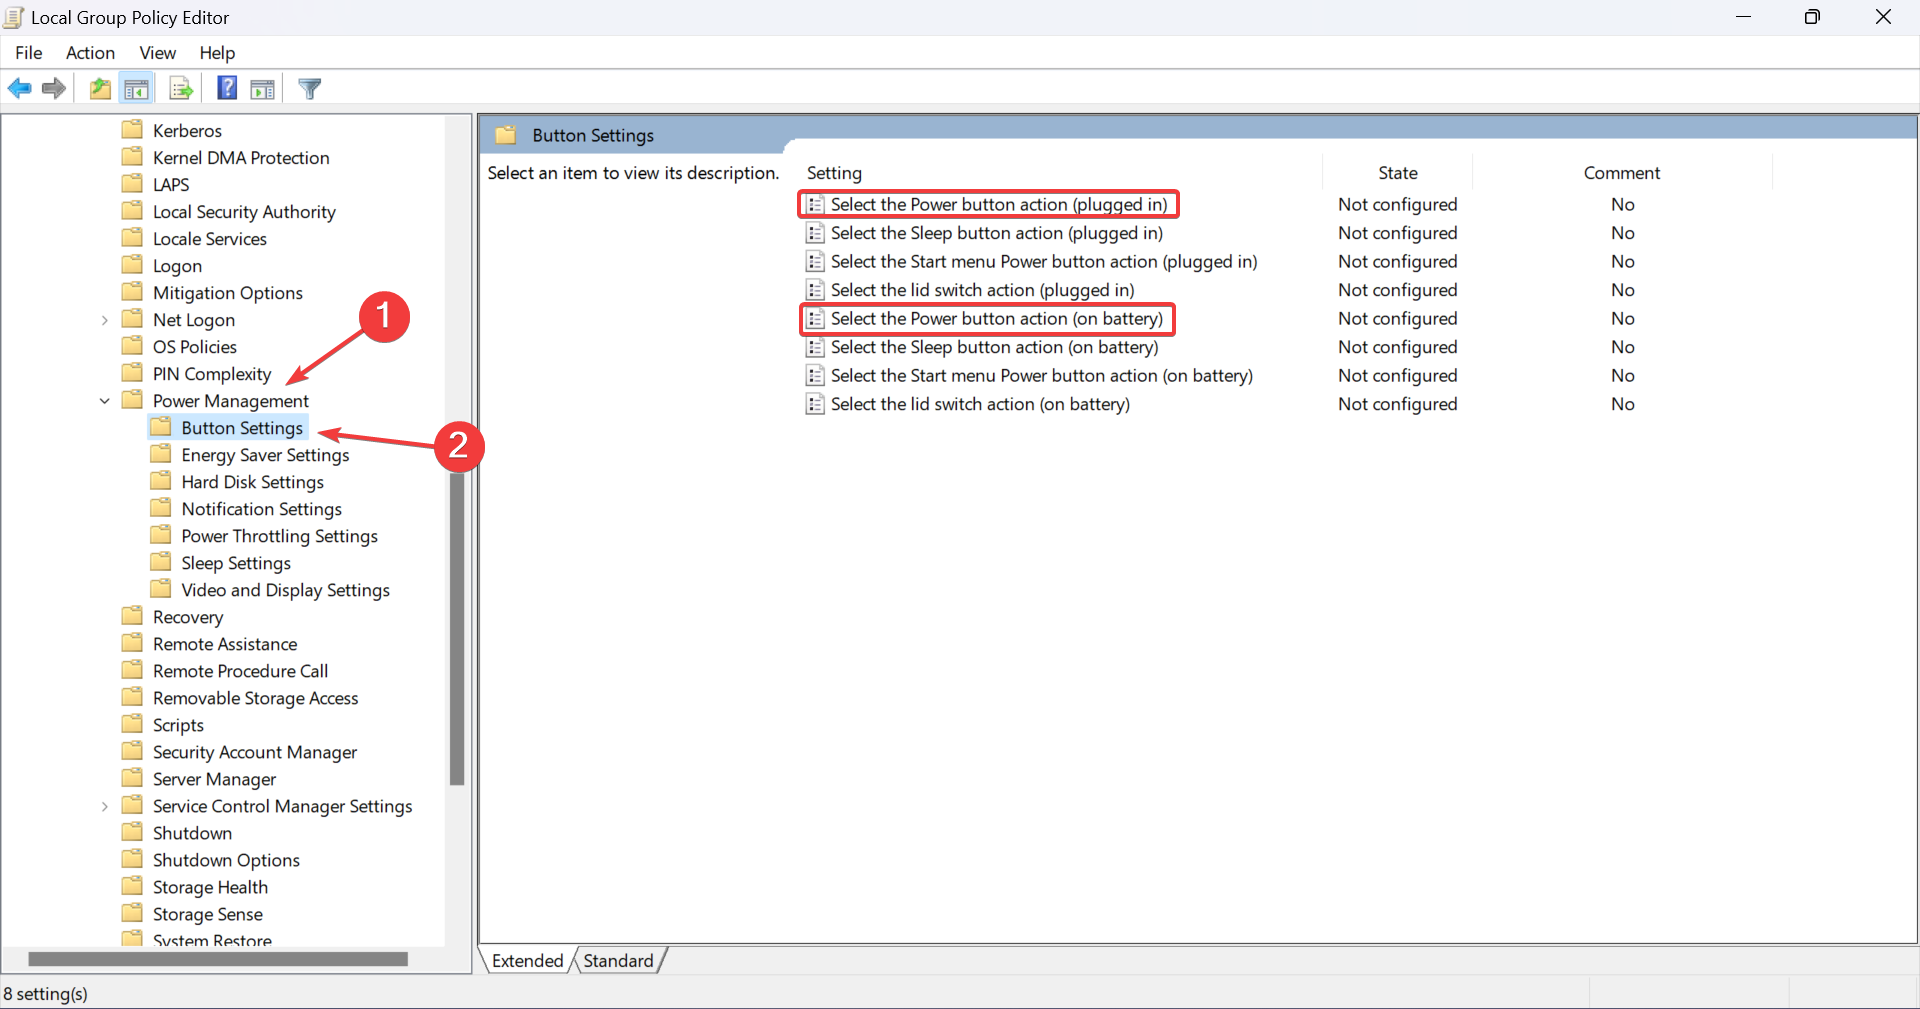Toggle the Show/Hide Action Pane icon
The width and height of the screenshot is (1920, 1009).
tap(263, 89)
